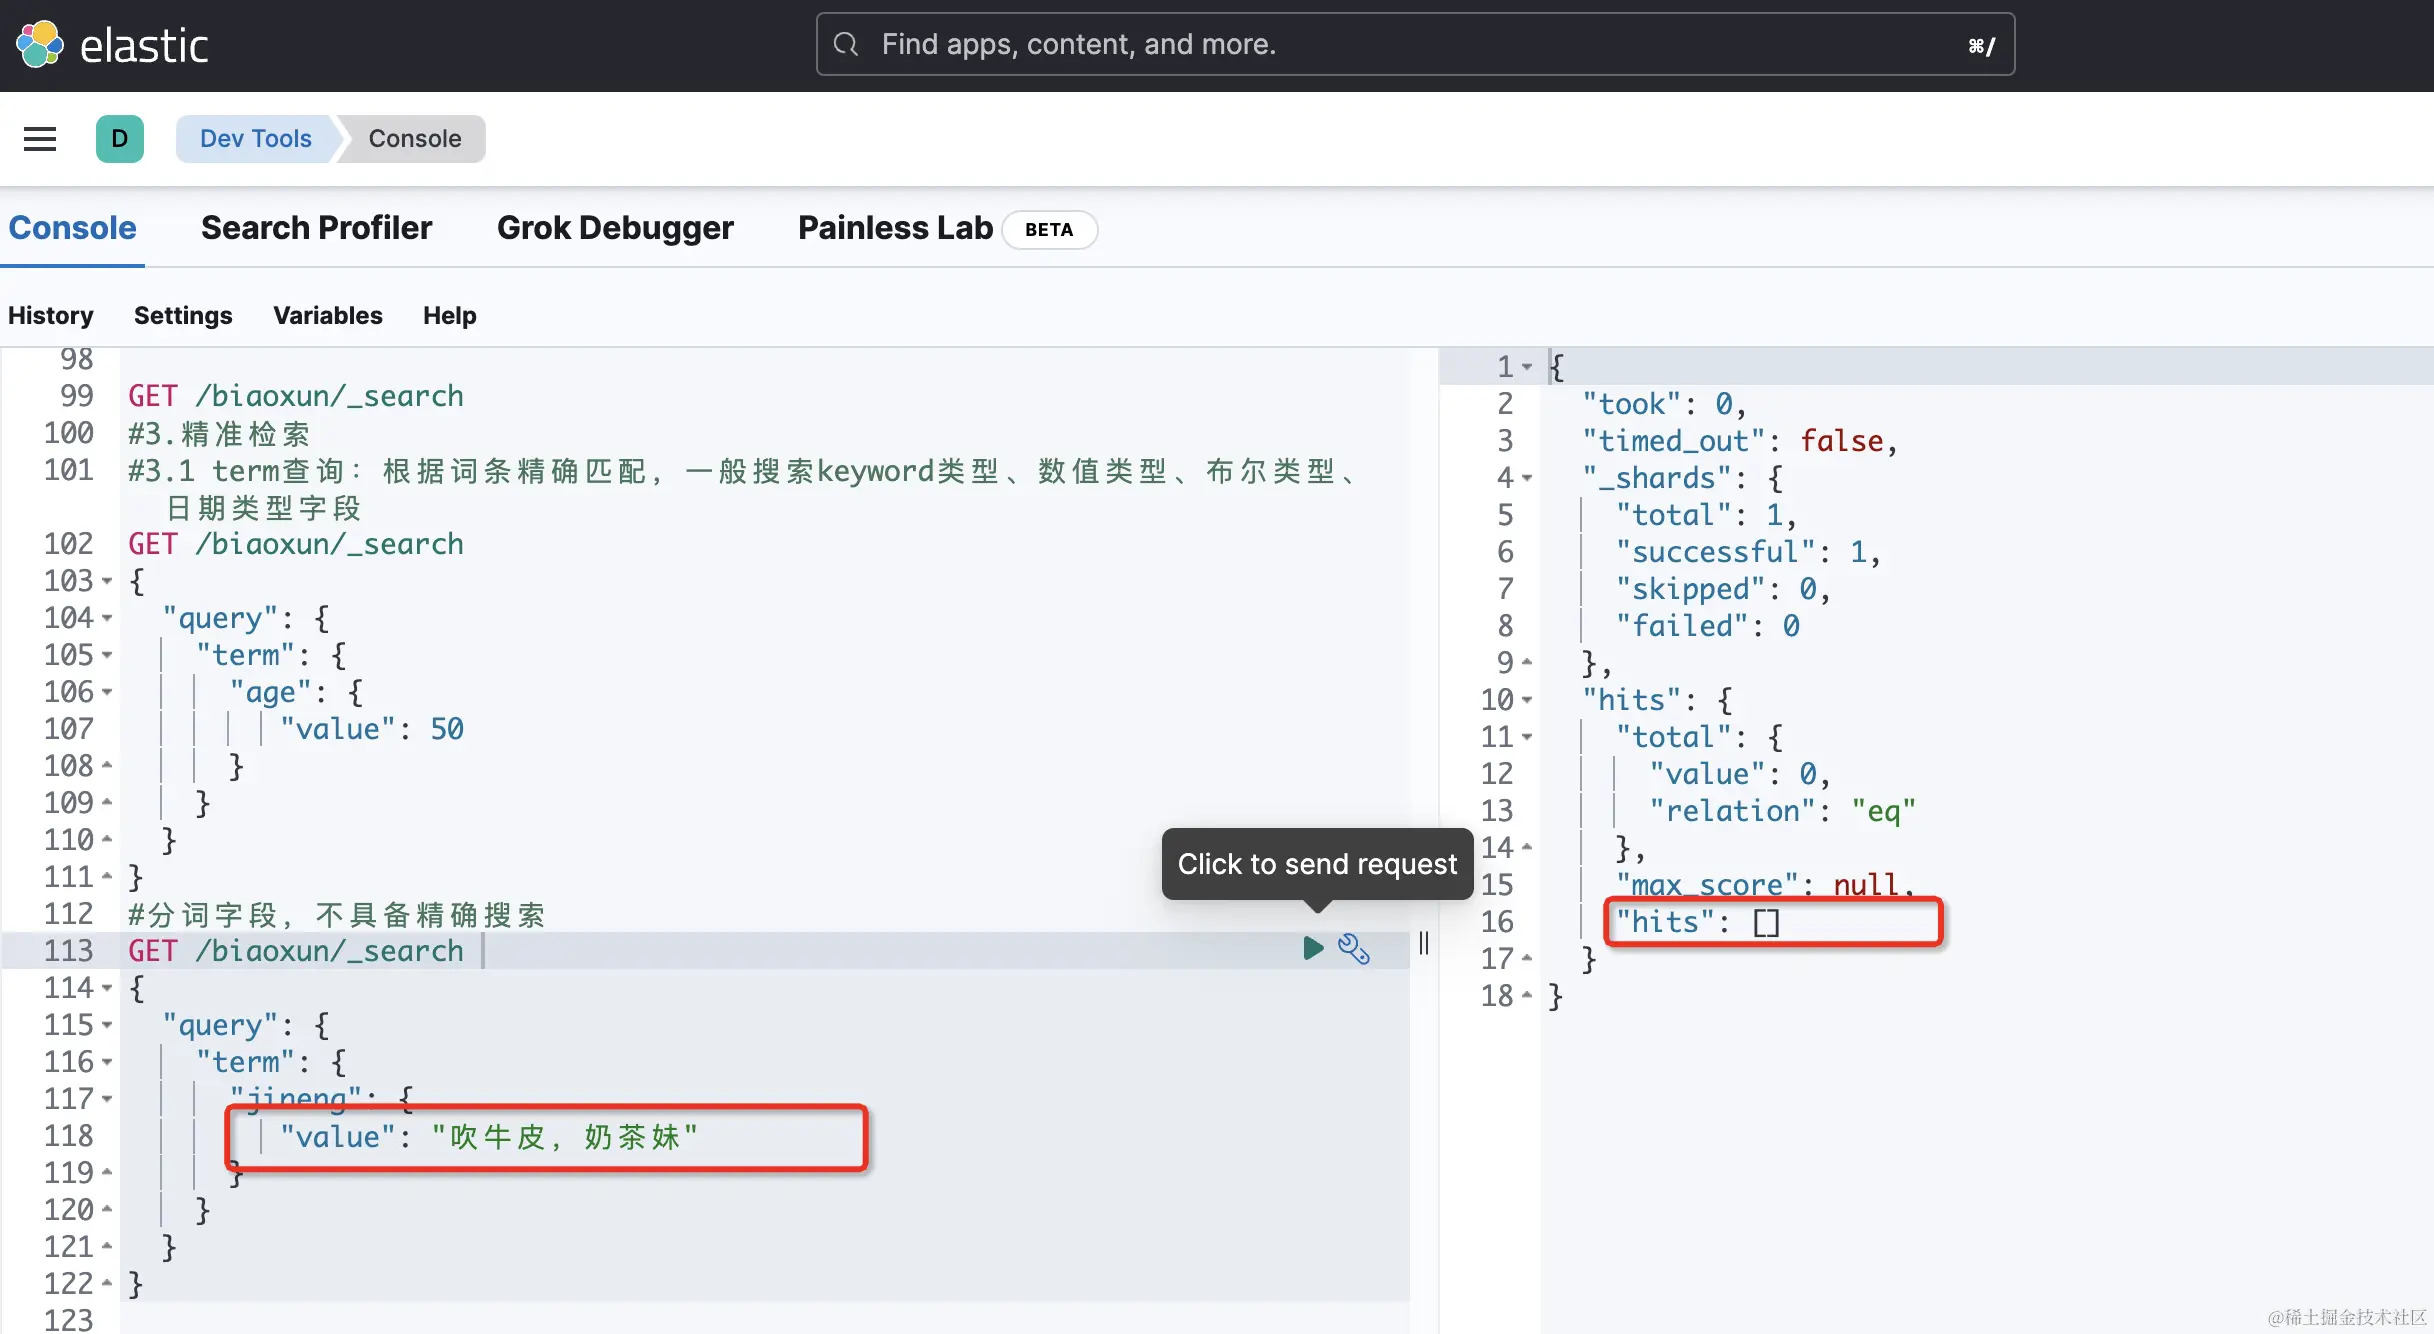
Task: Click the Elastic logo icon
Action: 40,45
